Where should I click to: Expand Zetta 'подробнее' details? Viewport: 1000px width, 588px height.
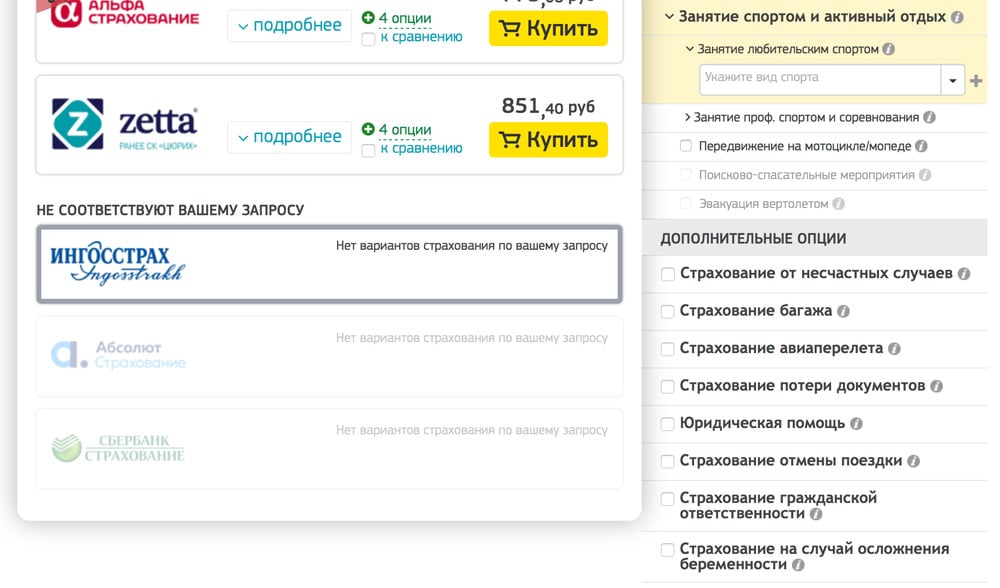[290, 137]
